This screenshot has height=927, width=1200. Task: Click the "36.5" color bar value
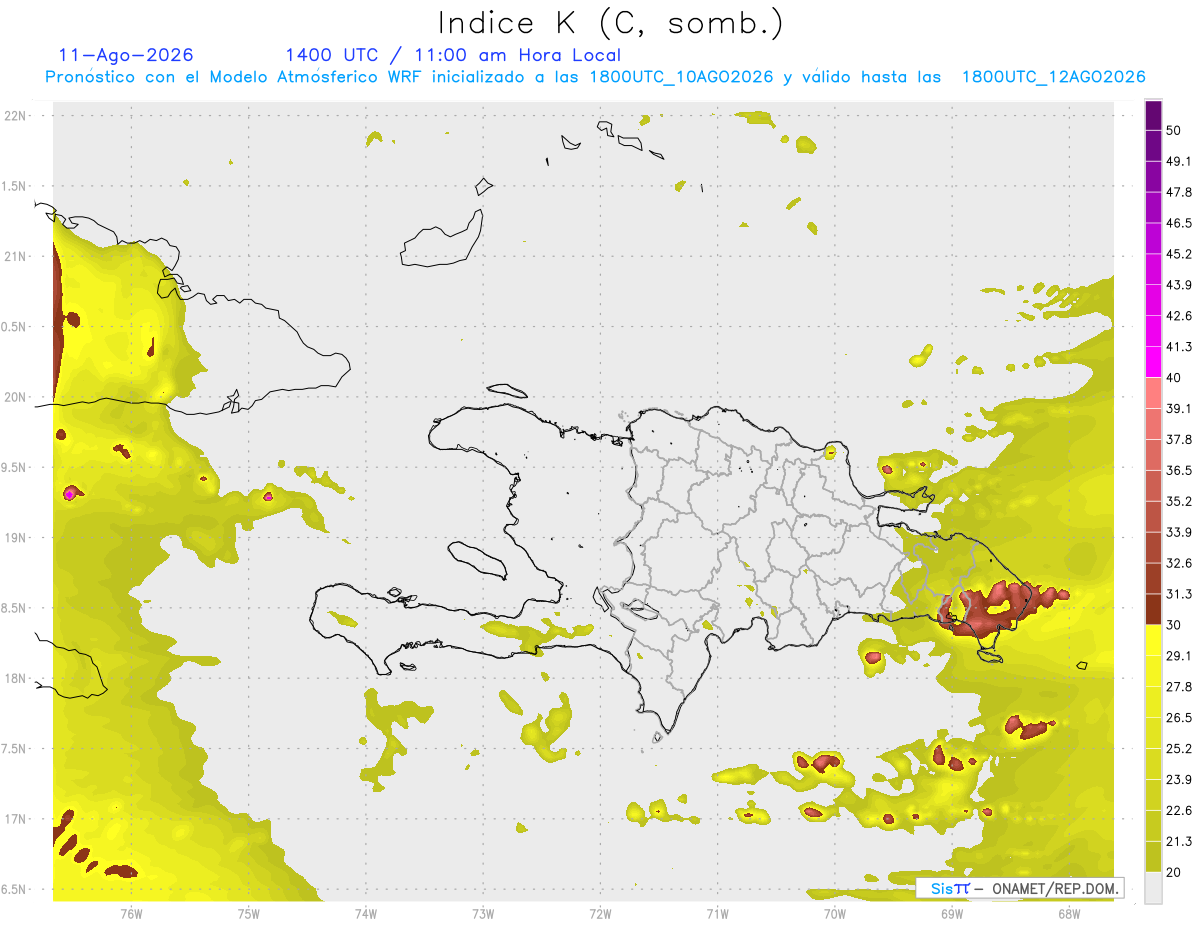(x=1179, y=470)
